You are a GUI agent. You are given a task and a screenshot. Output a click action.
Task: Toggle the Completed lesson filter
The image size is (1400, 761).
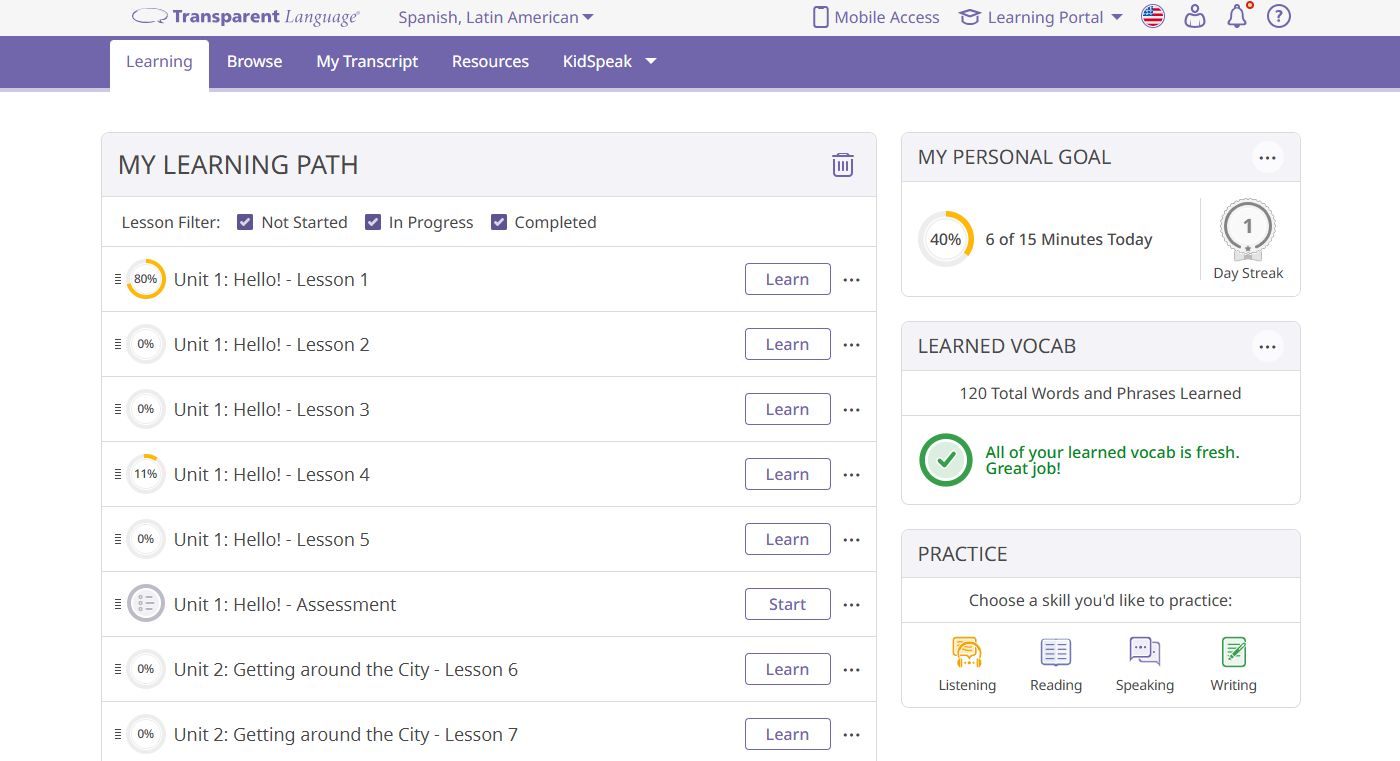(x=499, y=221)
